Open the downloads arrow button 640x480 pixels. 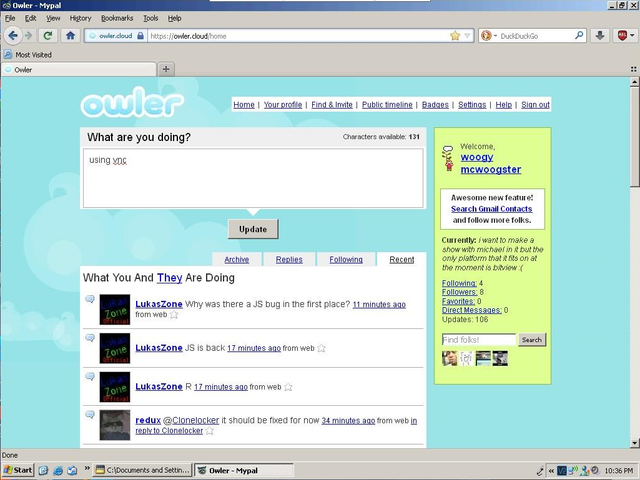point(600,36)
